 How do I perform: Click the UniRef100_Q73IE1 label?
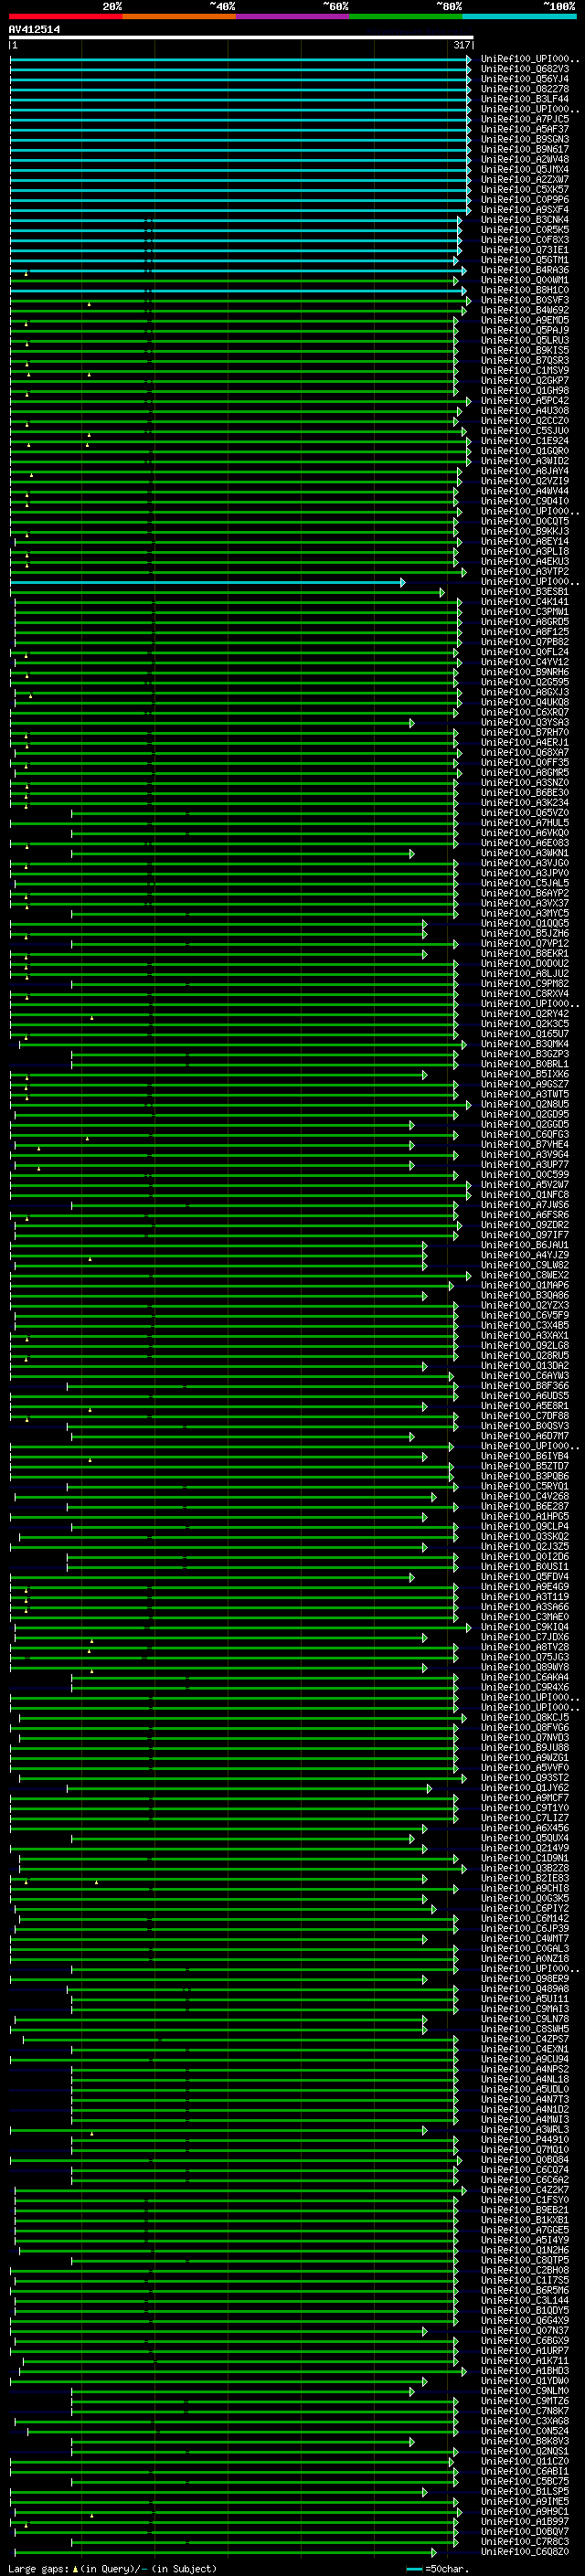tap(525, 250)
